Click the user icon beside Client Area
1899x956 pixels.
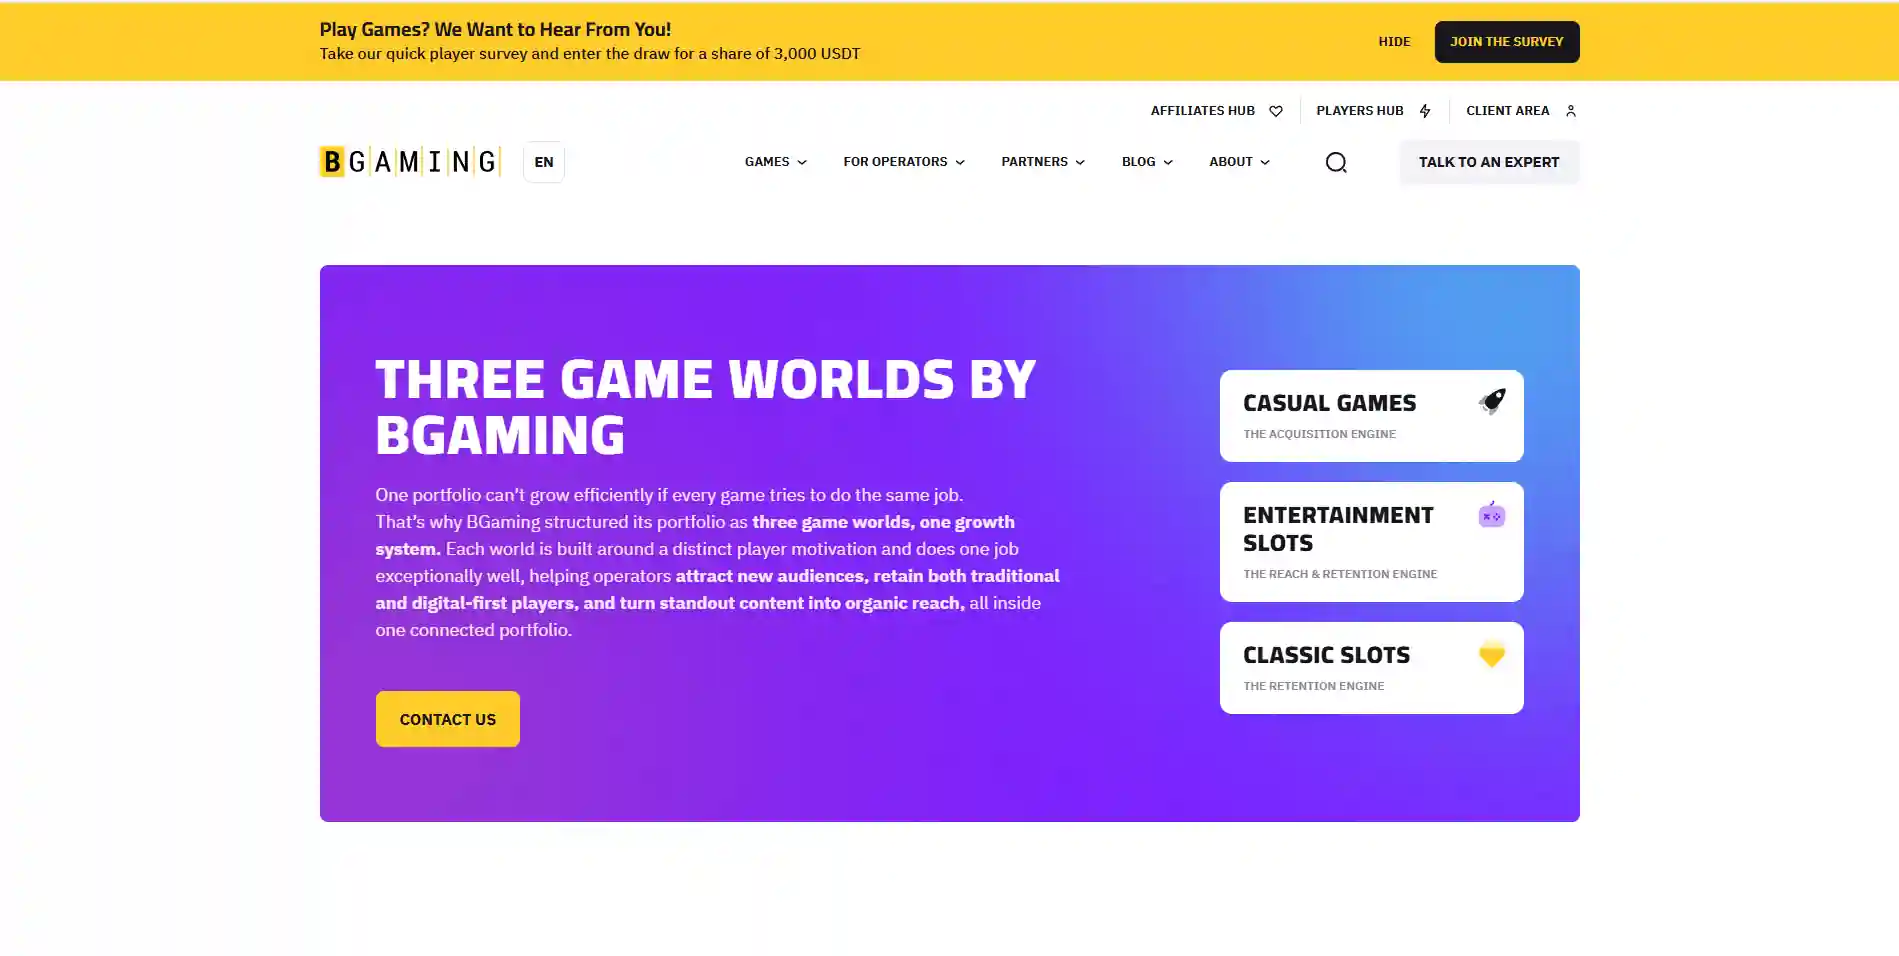[x=1571, y=111]
